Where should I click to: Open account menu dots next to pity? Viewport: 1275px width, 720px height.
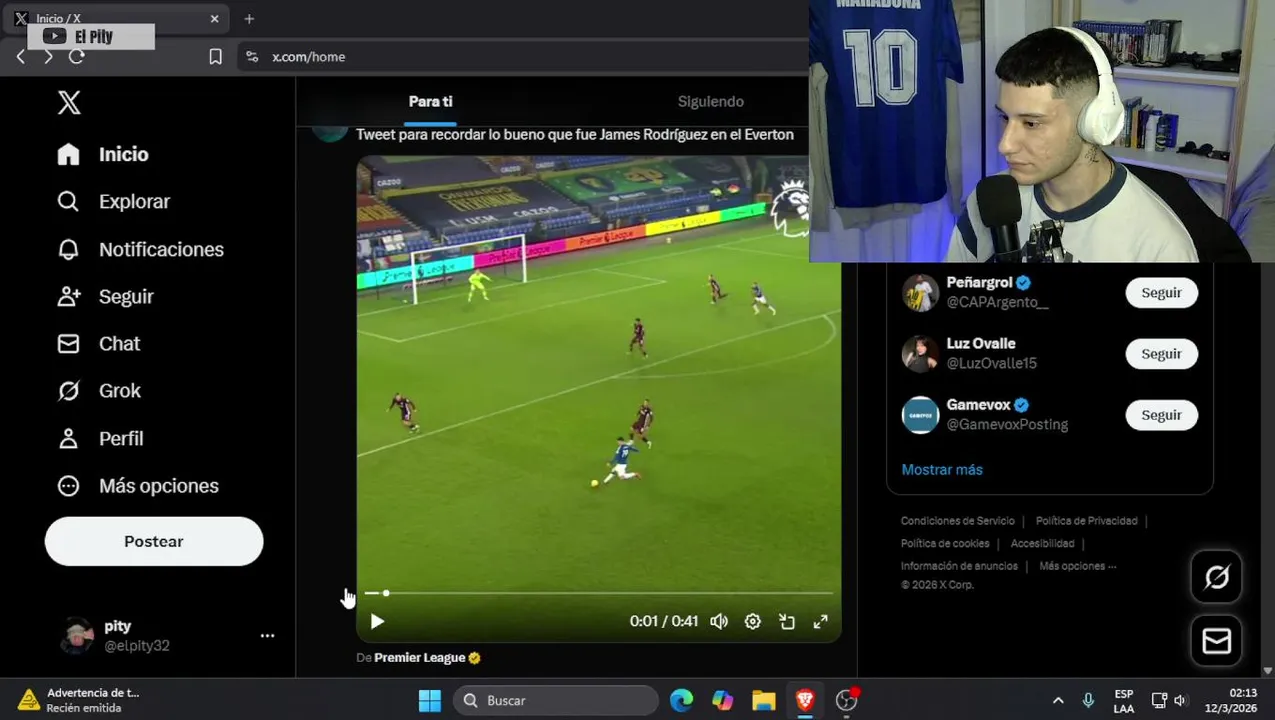tap(267, 635)
